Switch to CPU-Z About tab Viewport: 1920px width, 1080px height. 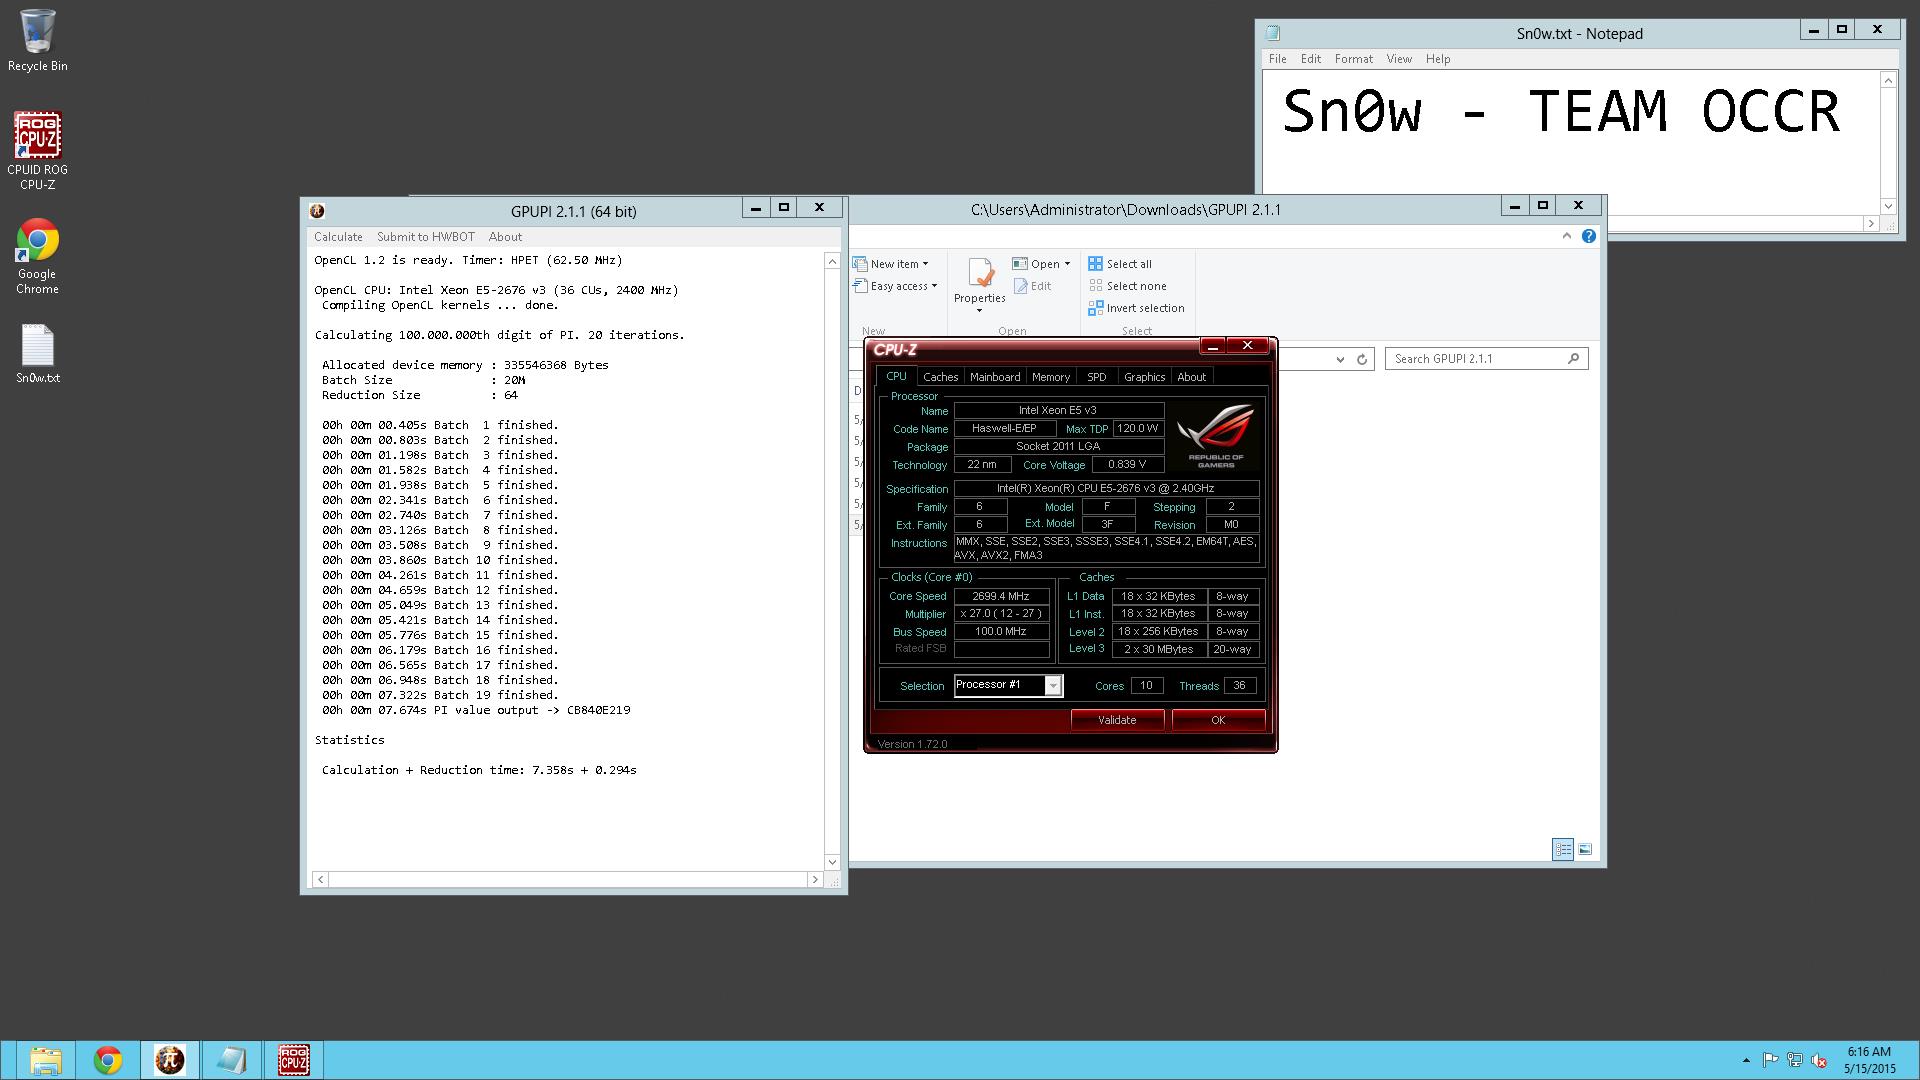1191,377
